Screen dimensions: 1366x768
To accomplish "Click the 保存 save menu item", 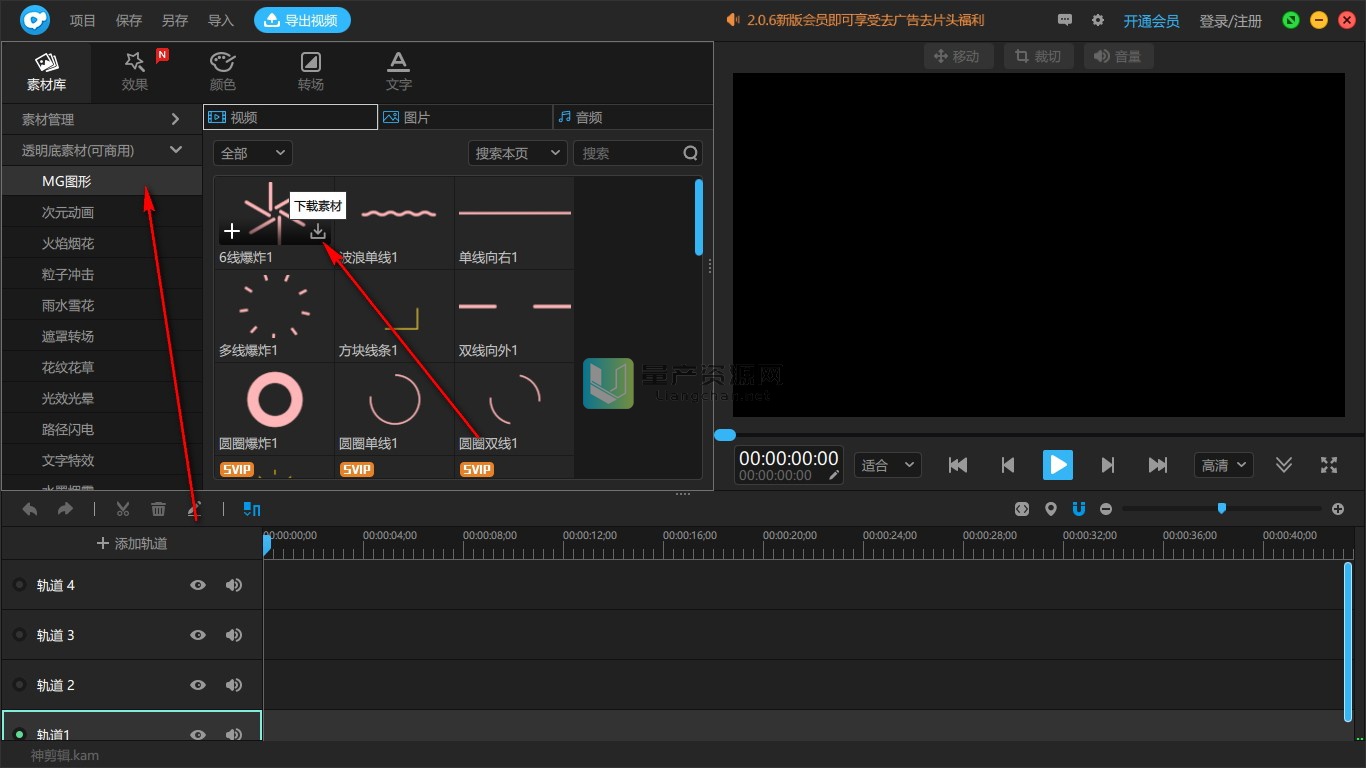I will coord(129,20).
